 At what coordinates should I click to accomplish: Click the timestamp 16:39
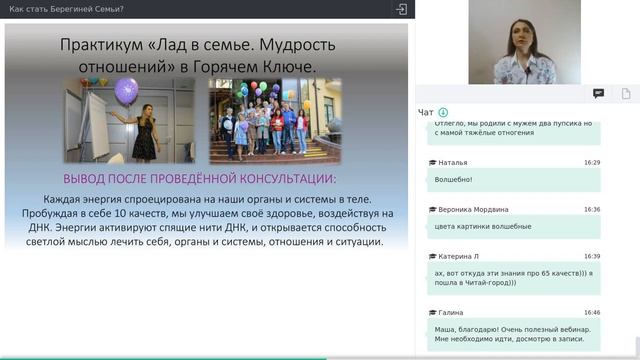[x=592, y=256]
